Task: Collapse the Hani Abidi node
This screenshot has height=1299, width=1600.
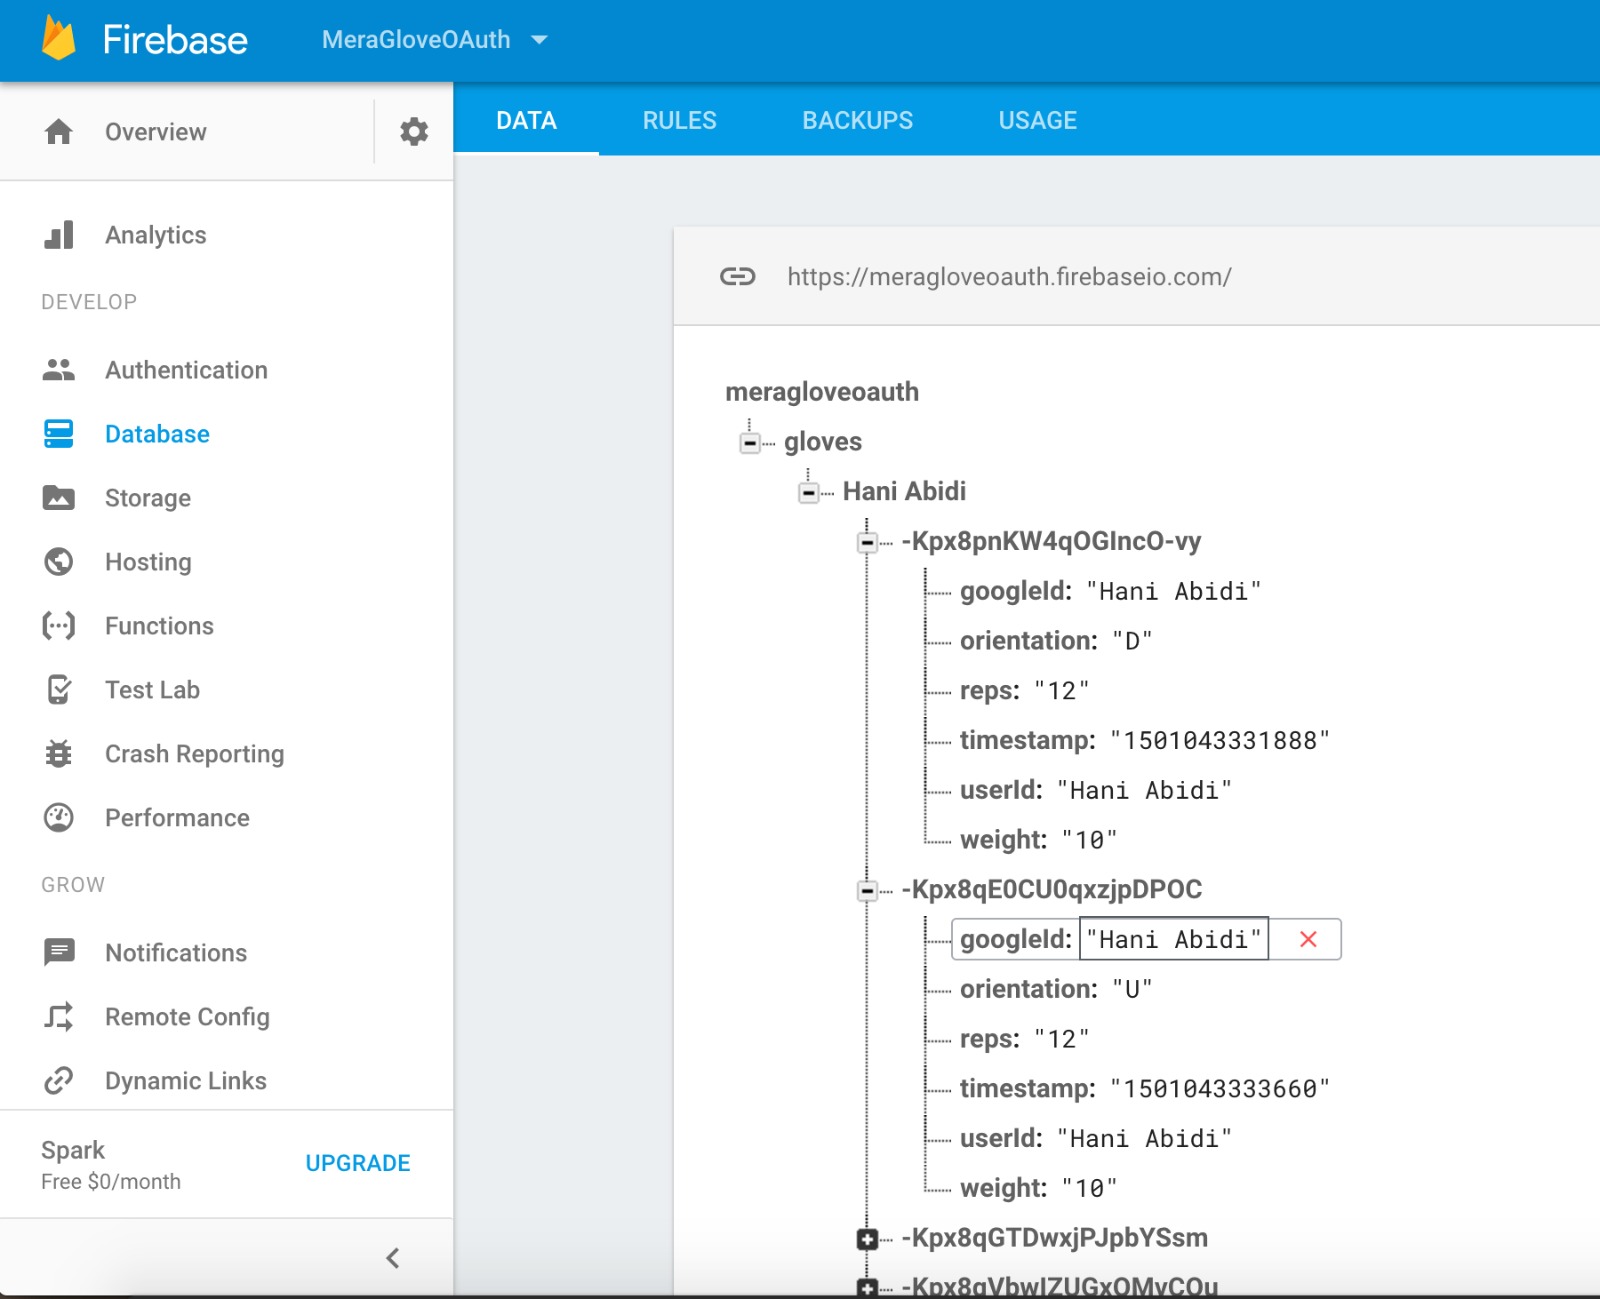Action: click(x=809, y=493)
